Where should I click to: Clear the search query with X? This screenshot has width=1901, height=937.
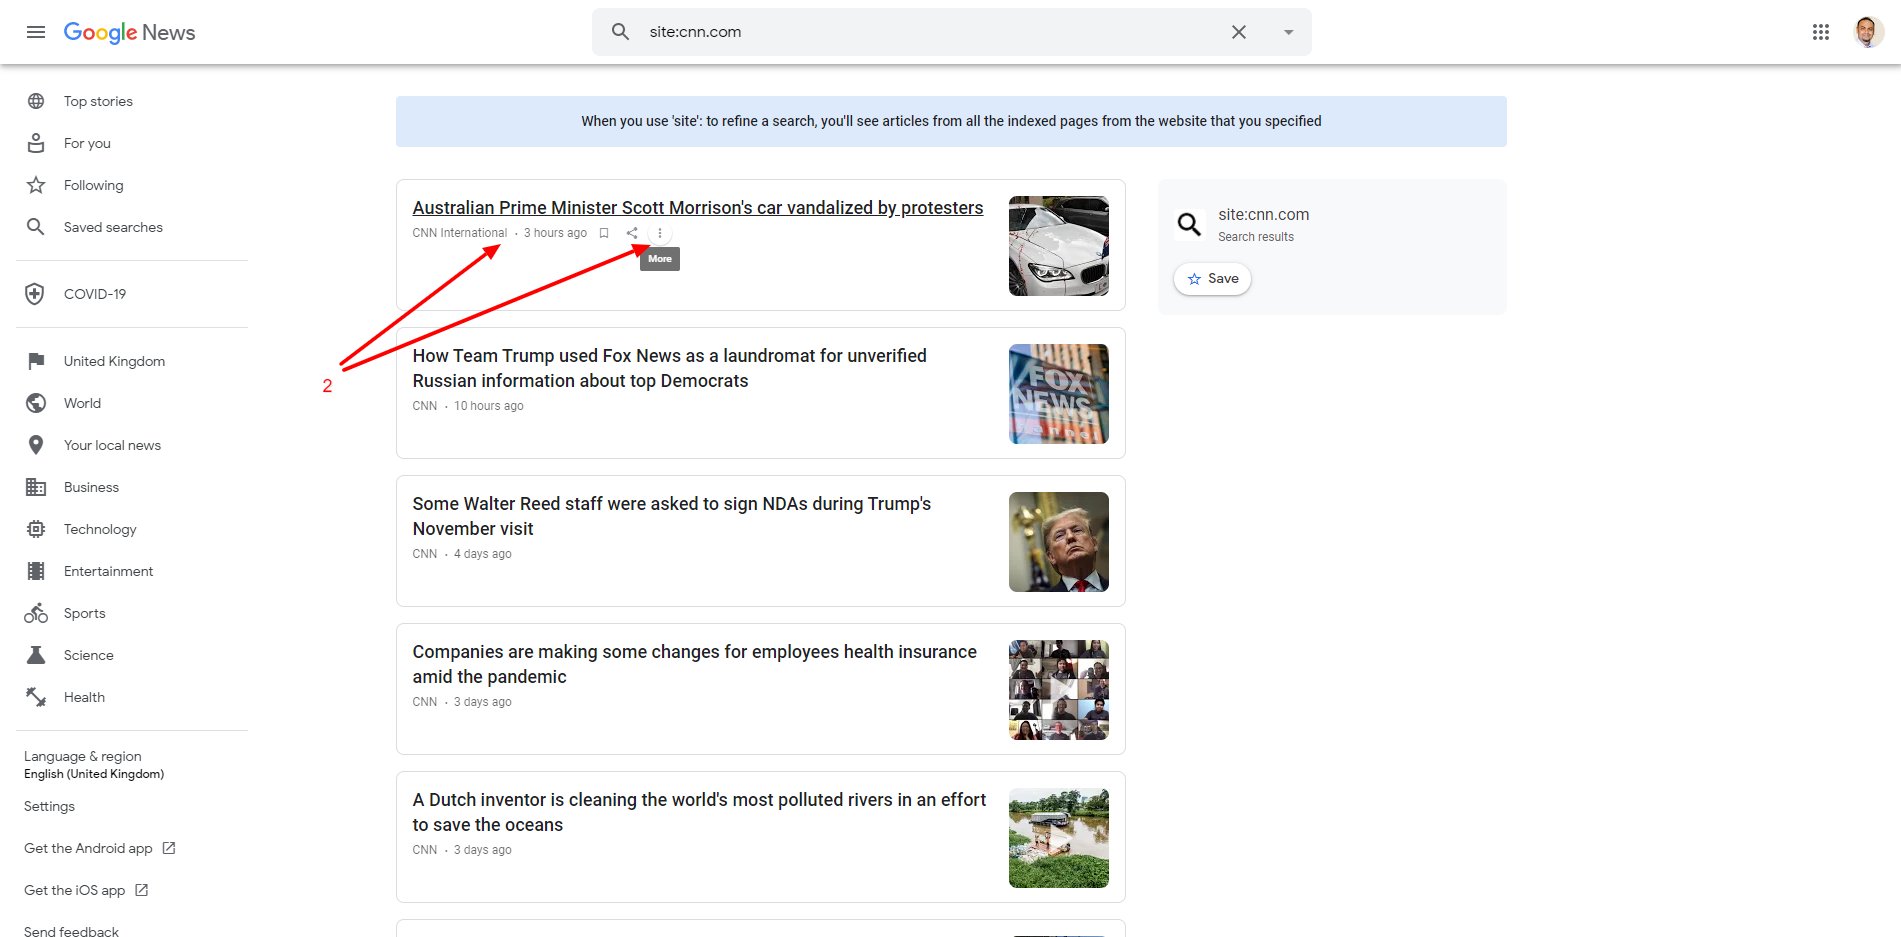(x=1239, y=32)
